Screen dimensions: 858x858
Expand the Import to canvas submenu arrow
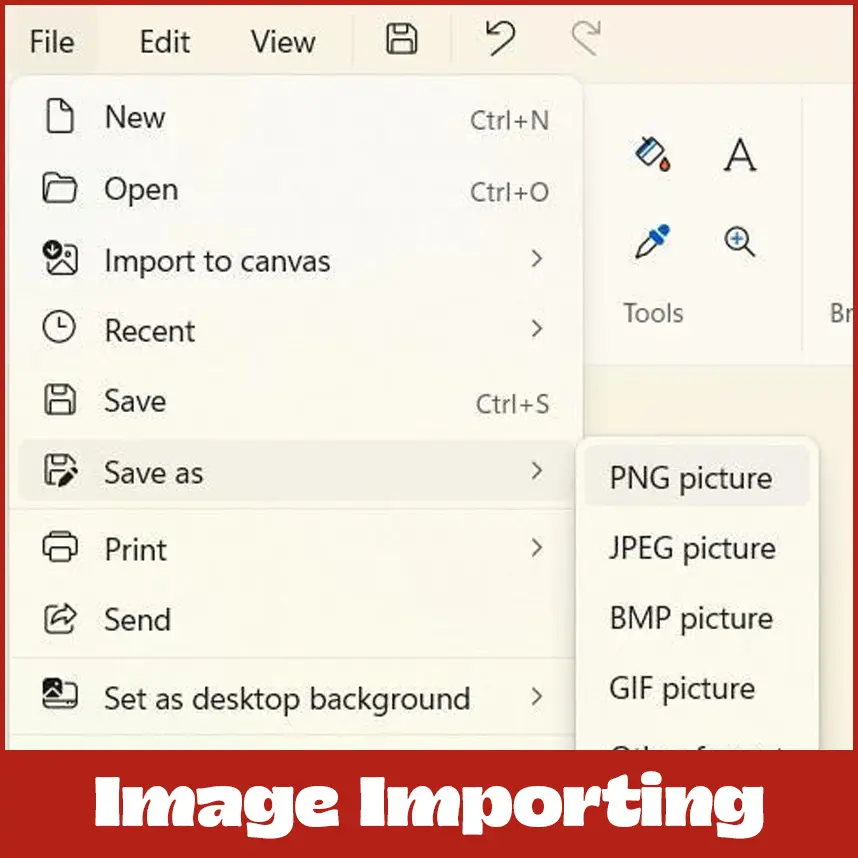coord(537,258)
